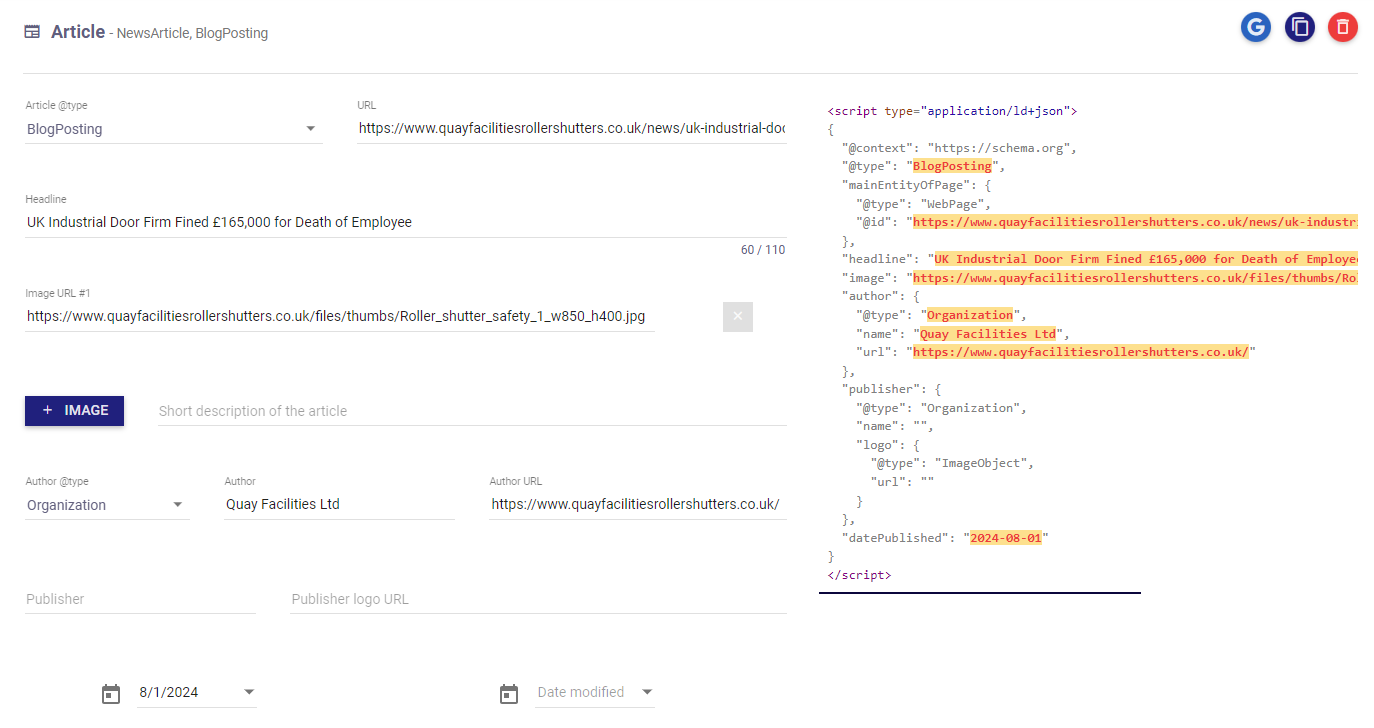Click the Google rich results test icon
1374x728 pixels.
pyautogui.click(x=1256, y=27)
